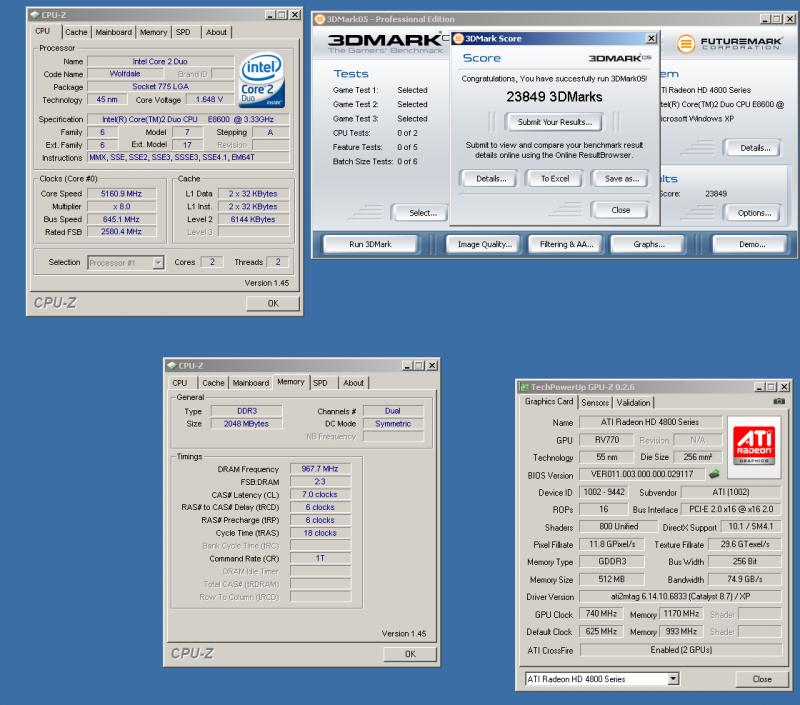Click title icon of CPU-Z Memory window
Screen dimensions: 800x705
click(x=172, y=366)
